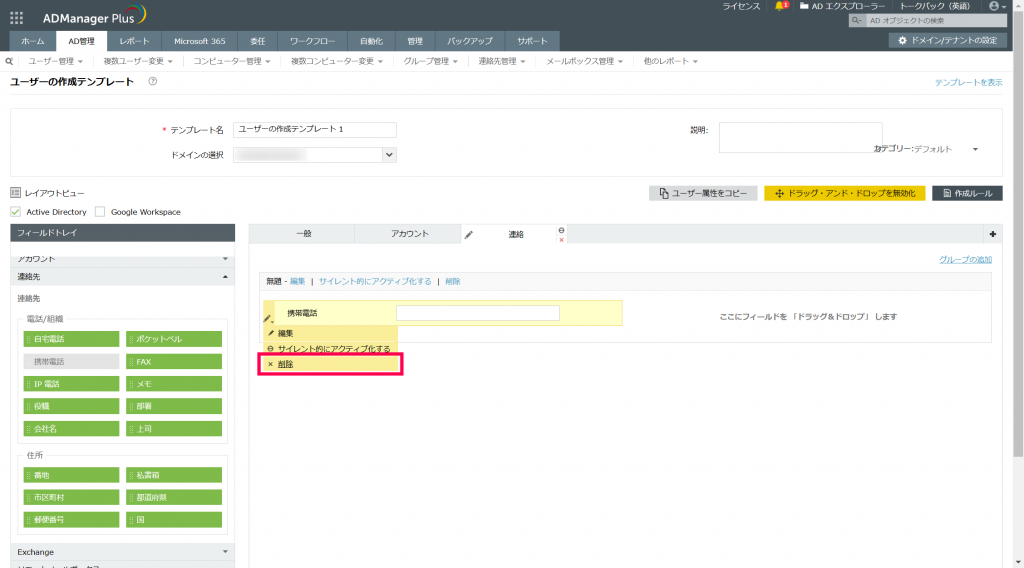1024x568 pixels.
Task: Select the FAX field tile
Action: click(174, 362)
